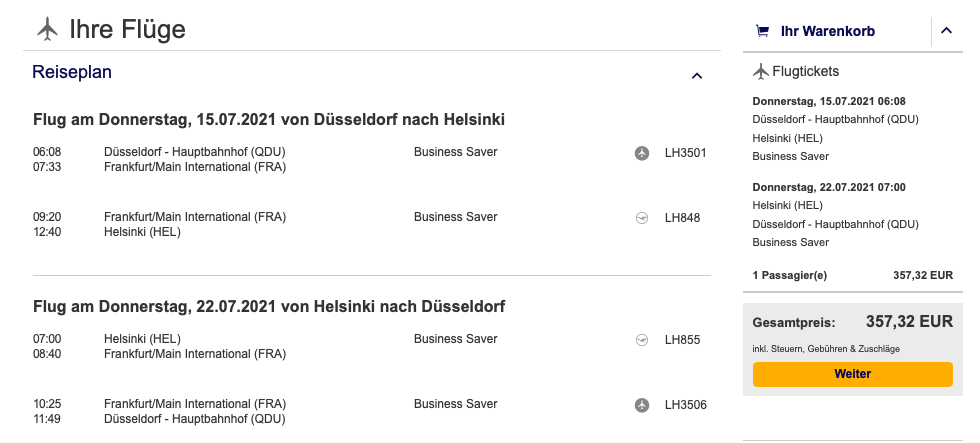Click the train icon for LH3501
The image size is (980, 443).
pos(642,153)
